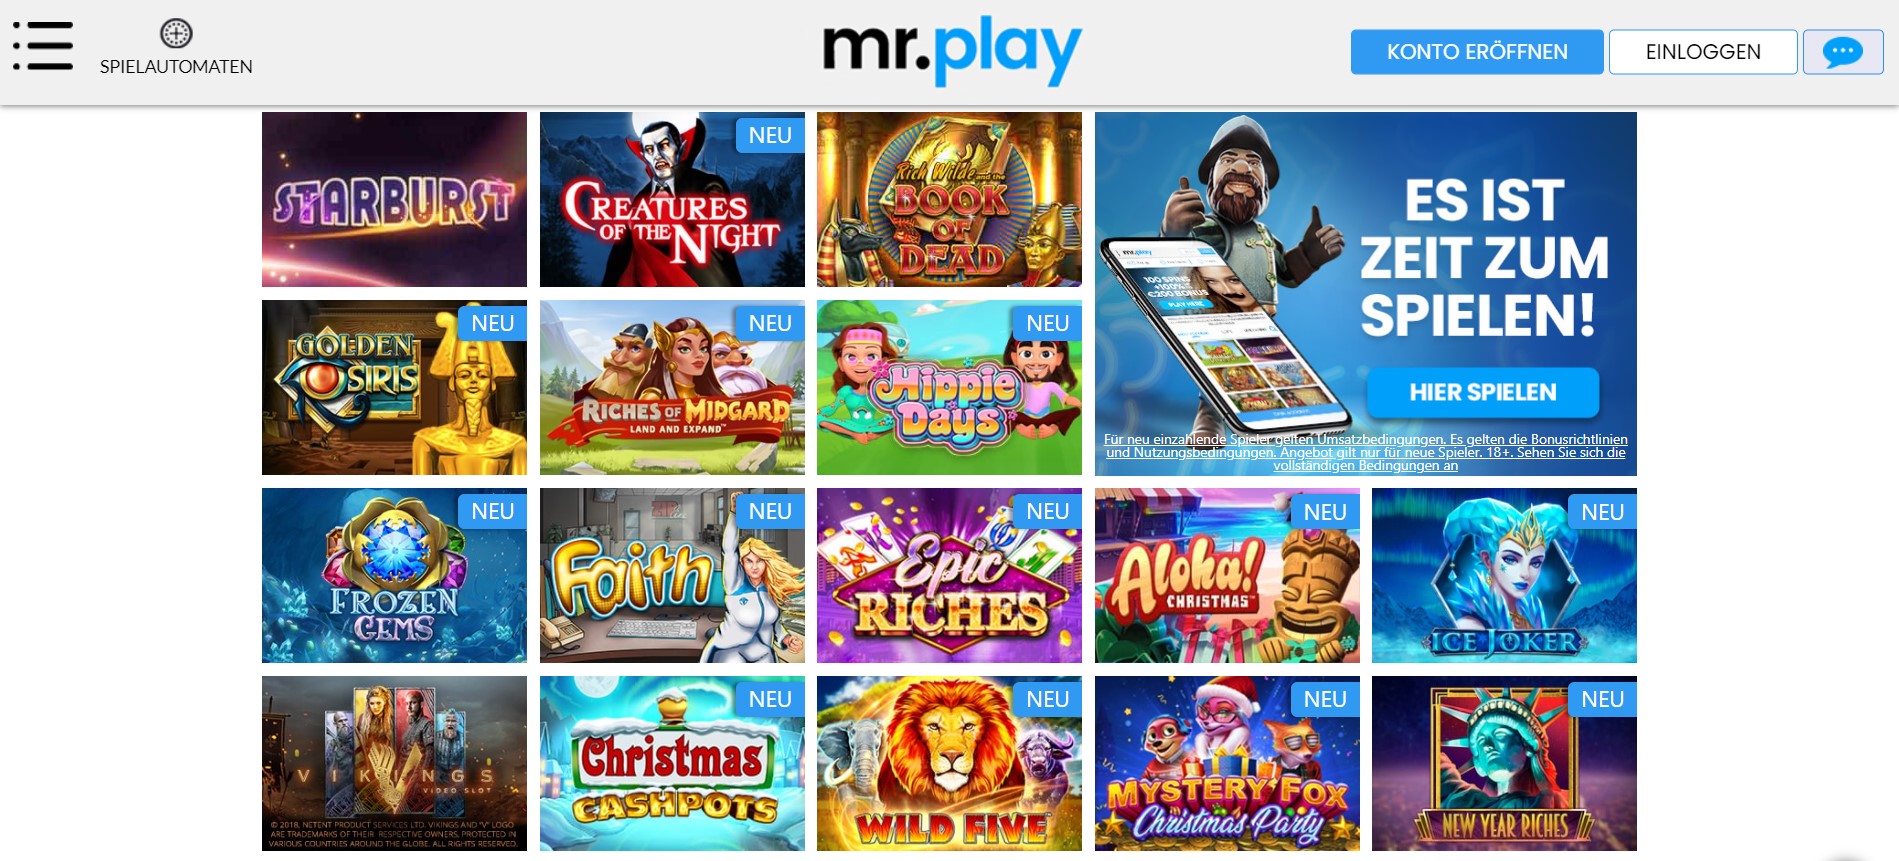Open the bonus terms fine-print link
The width and height of the screenshot is (1899, 861).
[x=1365, y=452]
